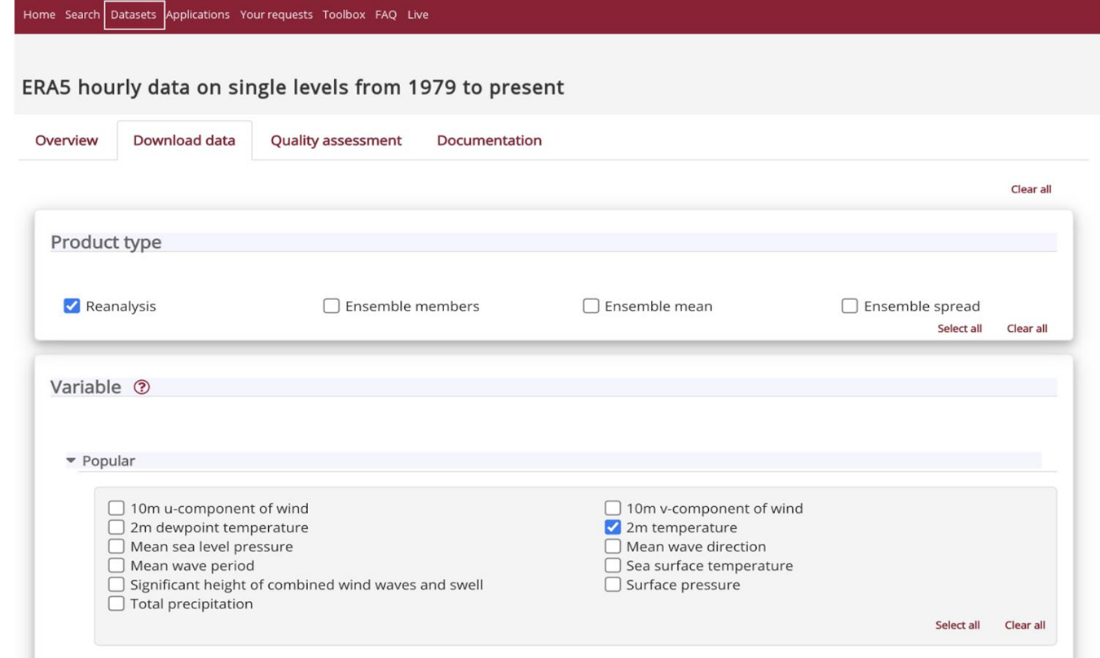Enable the Ensemble mean checkbox
The width and height of the screenshot is (1100, 658).
click(x=591, y=306)
